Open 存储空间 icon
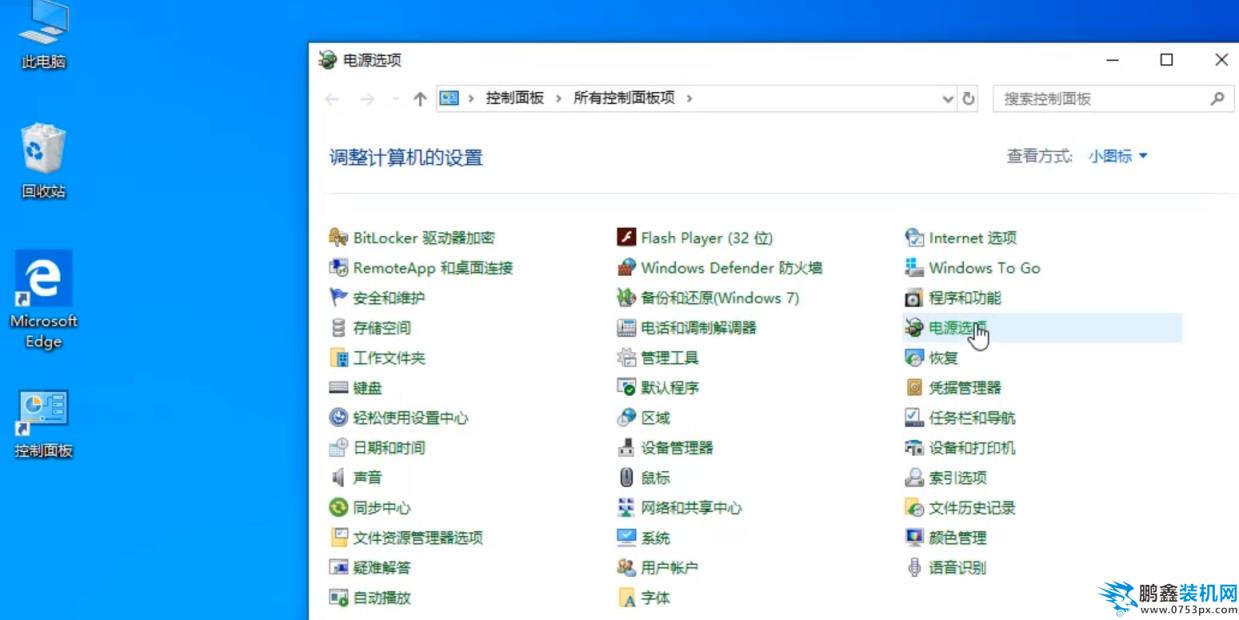This screenshot has width=1239, height=620. click(338, 328)
